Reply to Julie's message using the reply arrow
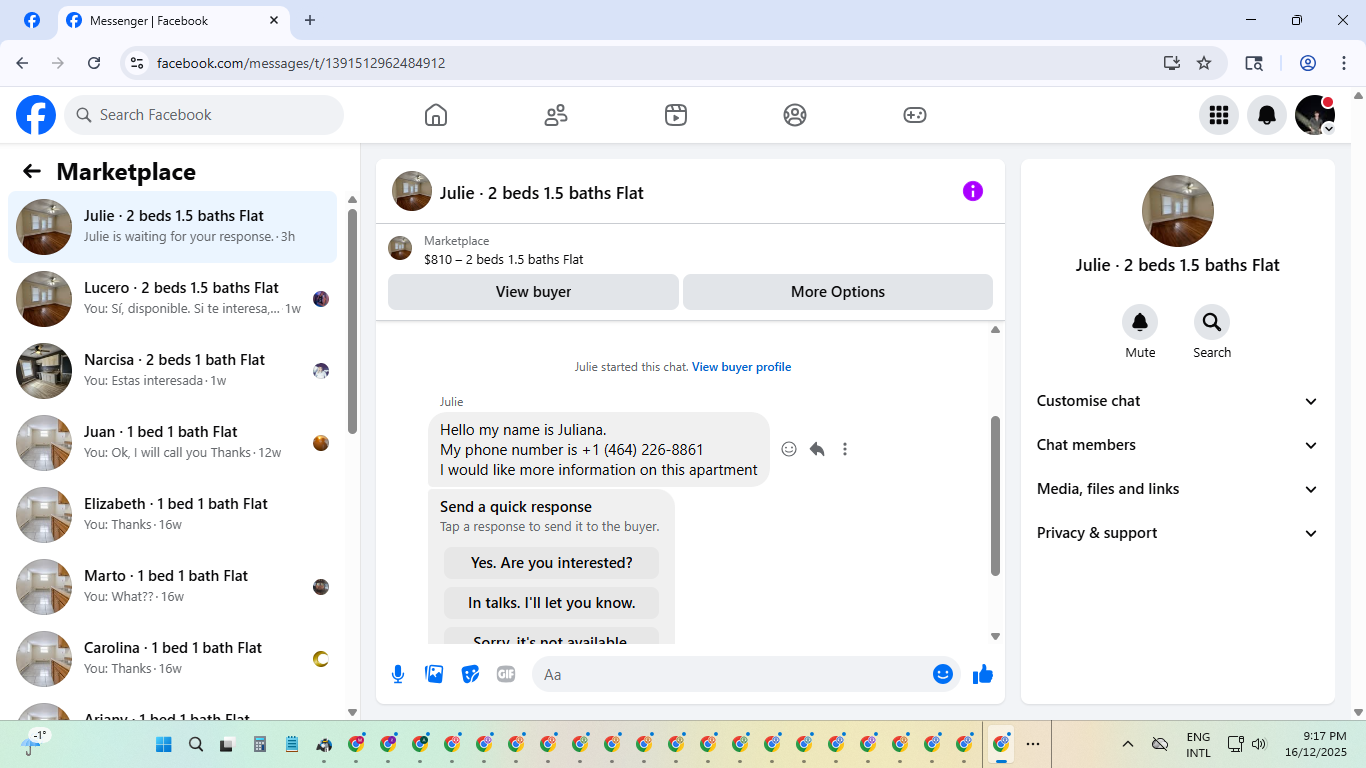Image resolution: width=1366 pixels, height=768 pixels. tap(817, 449)
